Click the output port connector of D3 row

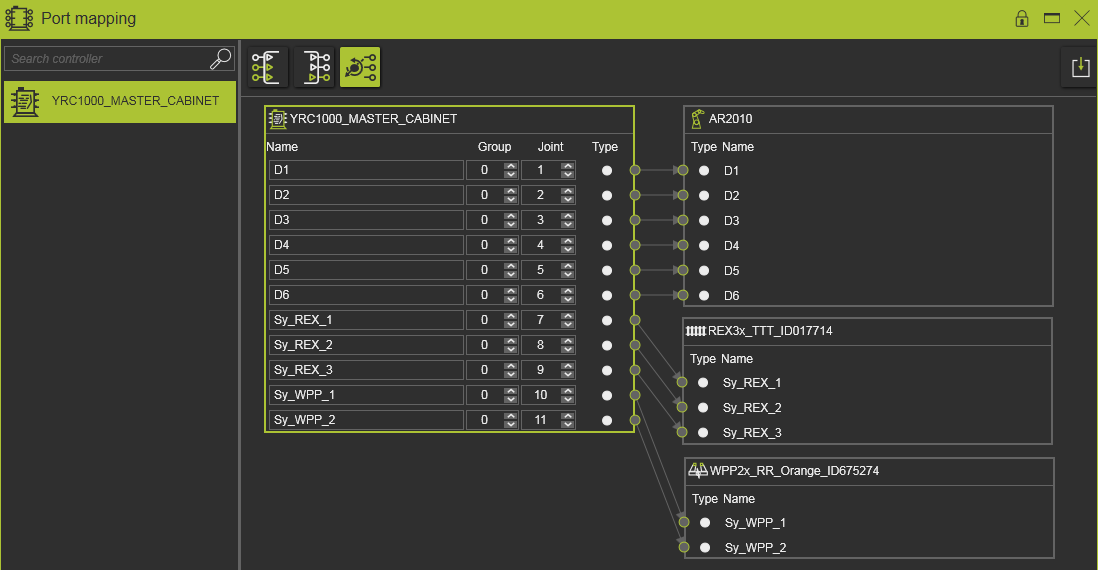point(634,220)
